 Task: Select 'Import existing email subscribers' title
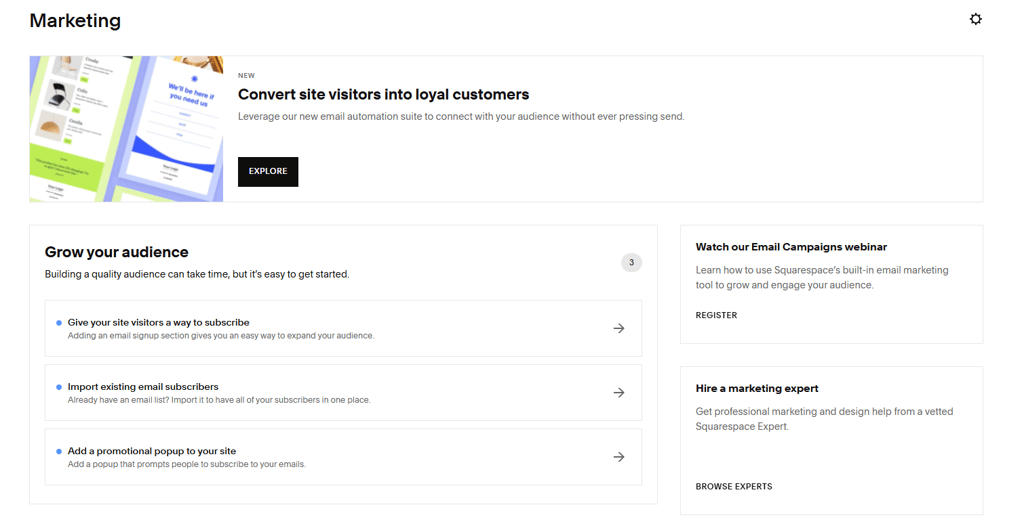(143, 386)
